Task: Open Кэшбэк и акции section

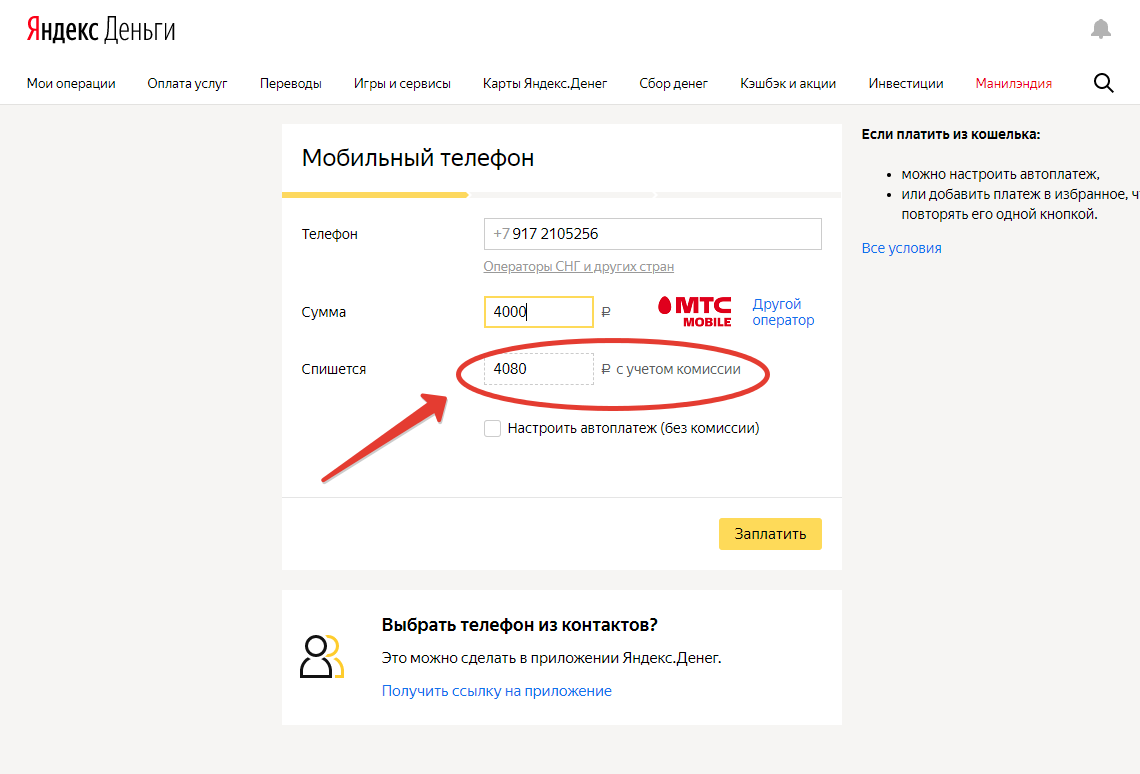Action: click(x=788, y=84)
